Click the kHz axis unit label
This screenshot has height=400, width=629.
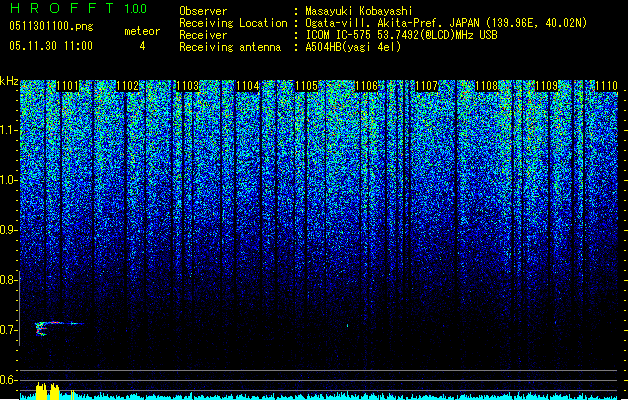coord(9,81)
